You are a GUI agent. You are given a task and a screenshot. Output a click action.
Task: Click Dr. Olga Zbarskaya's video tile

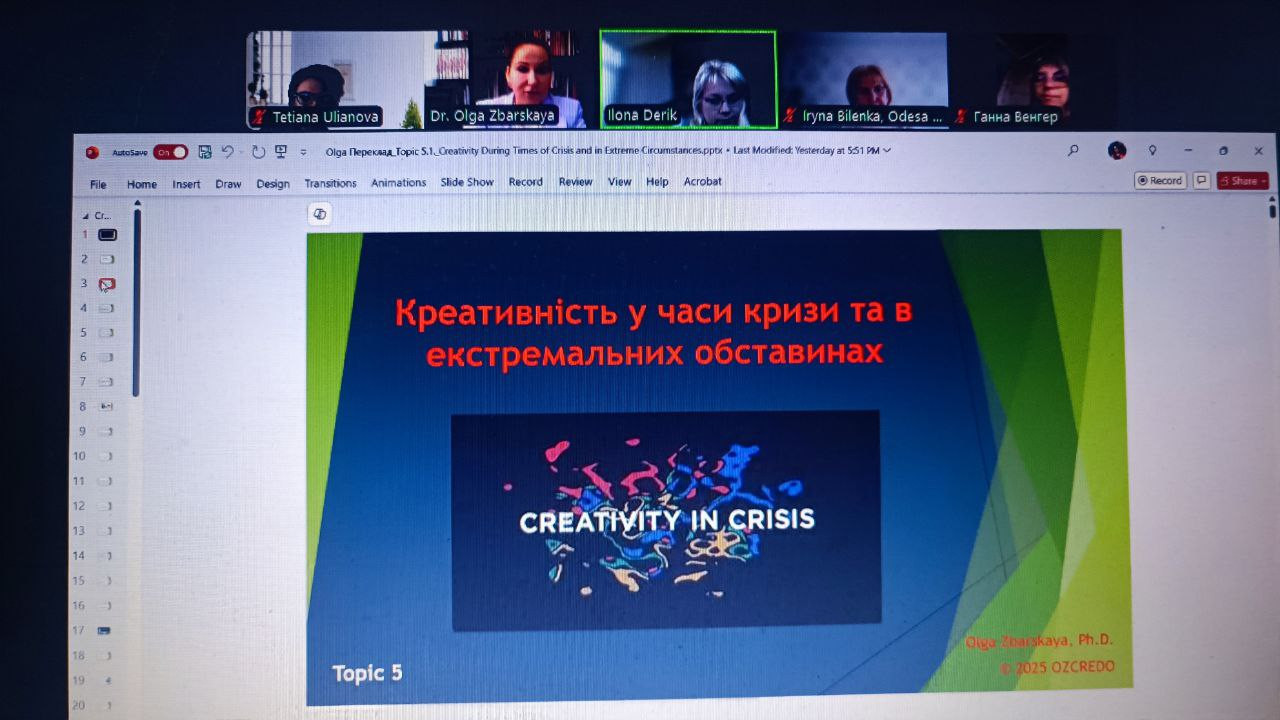tap(511, 80)
